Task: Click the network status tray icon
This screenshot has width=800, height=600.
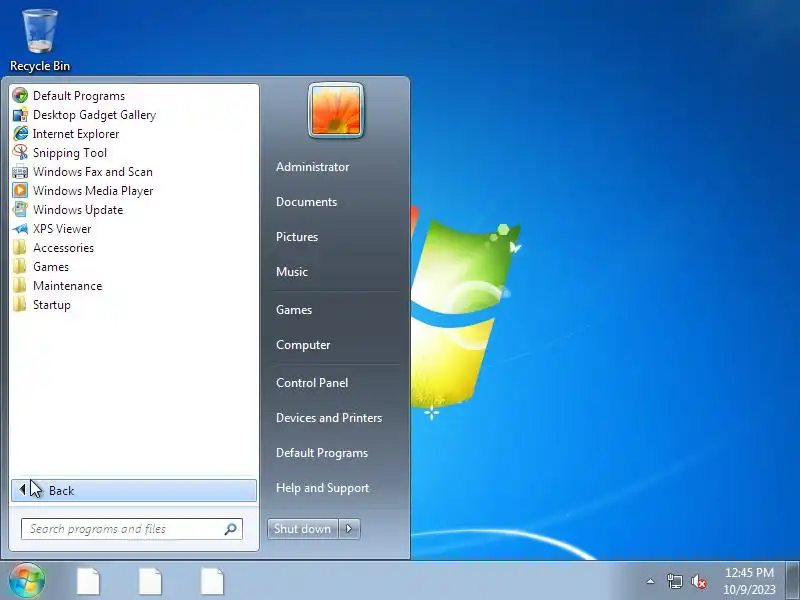Action: coord(674,581)
